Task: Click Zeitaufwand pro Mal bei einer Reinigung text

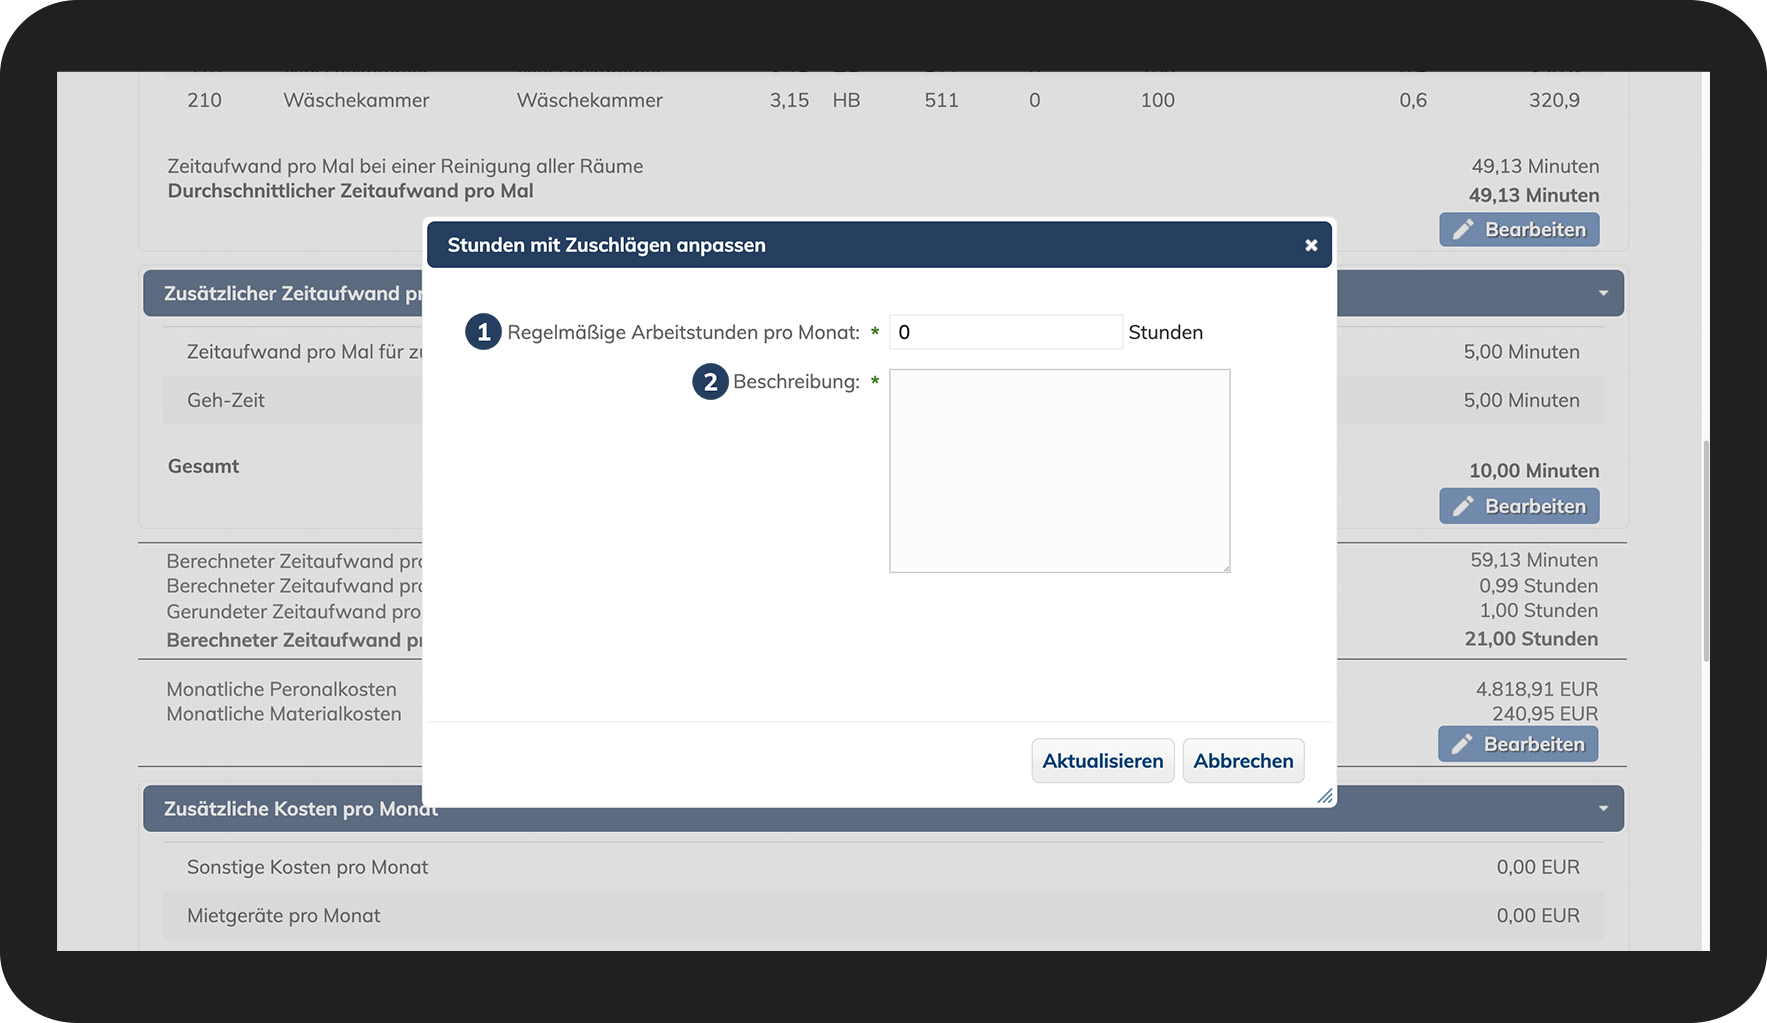Action: pyautogui.click(x=405, y=166)
